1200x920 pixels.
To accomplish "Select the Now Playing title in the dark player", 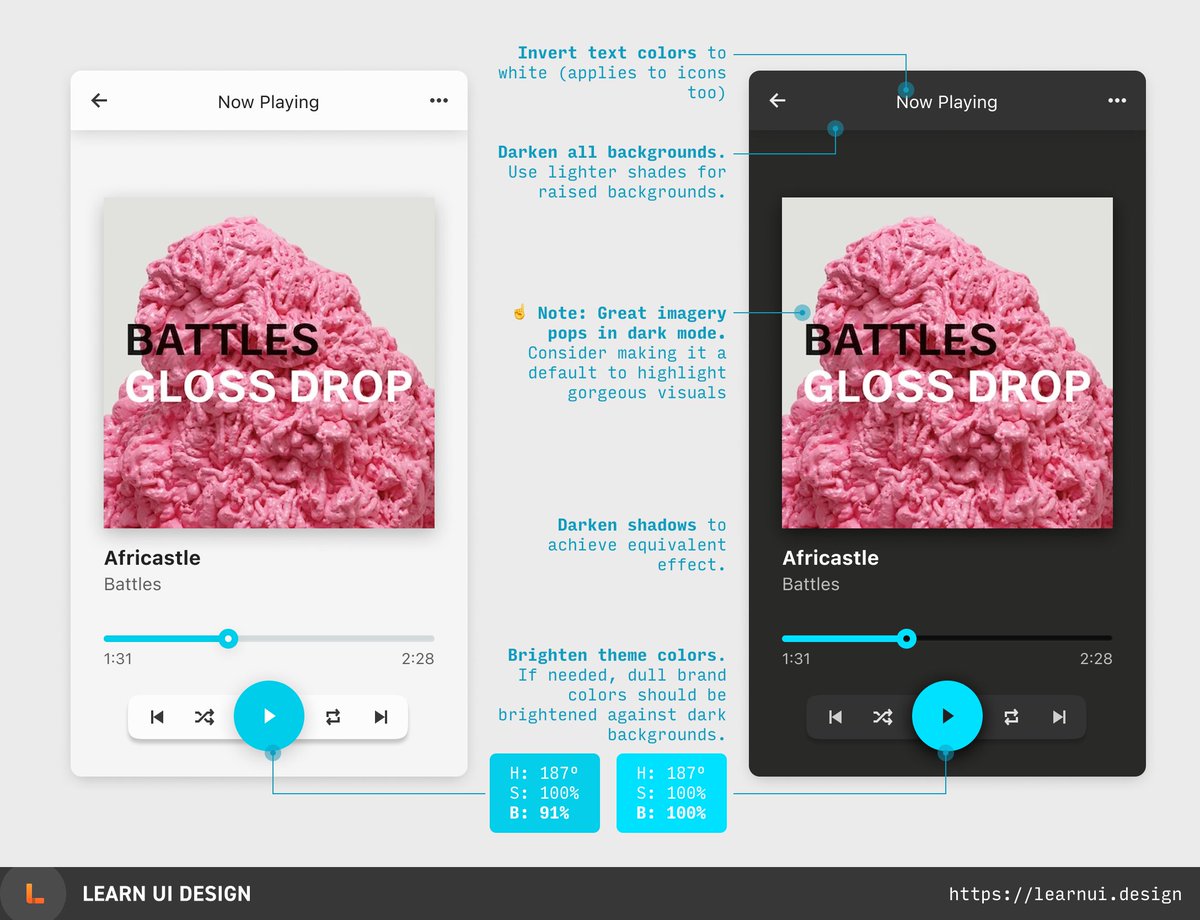I will click(x=946, y=101).
